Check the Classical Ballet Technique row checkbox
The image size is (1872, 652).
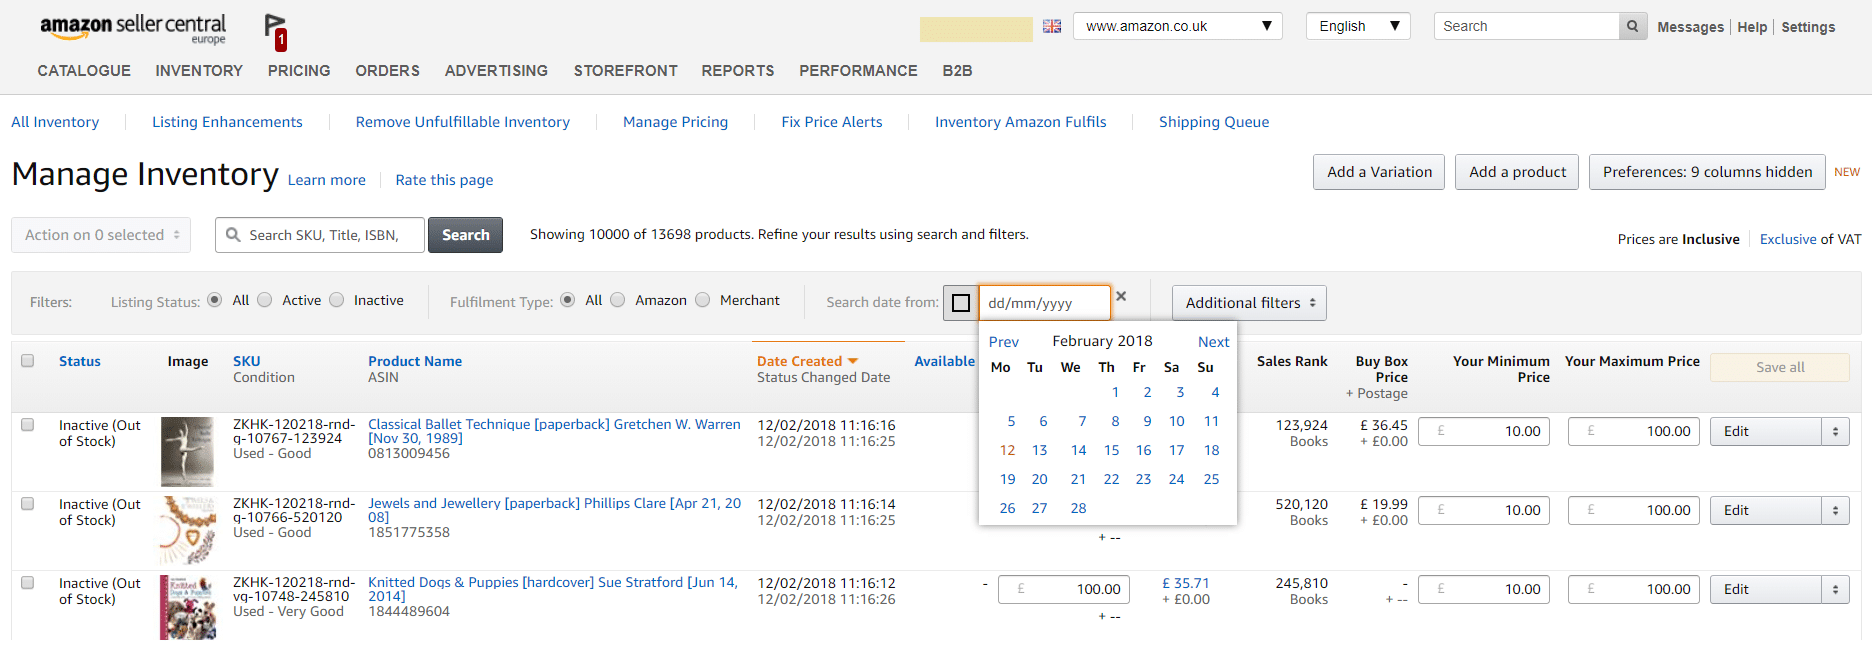coord(28,425)
